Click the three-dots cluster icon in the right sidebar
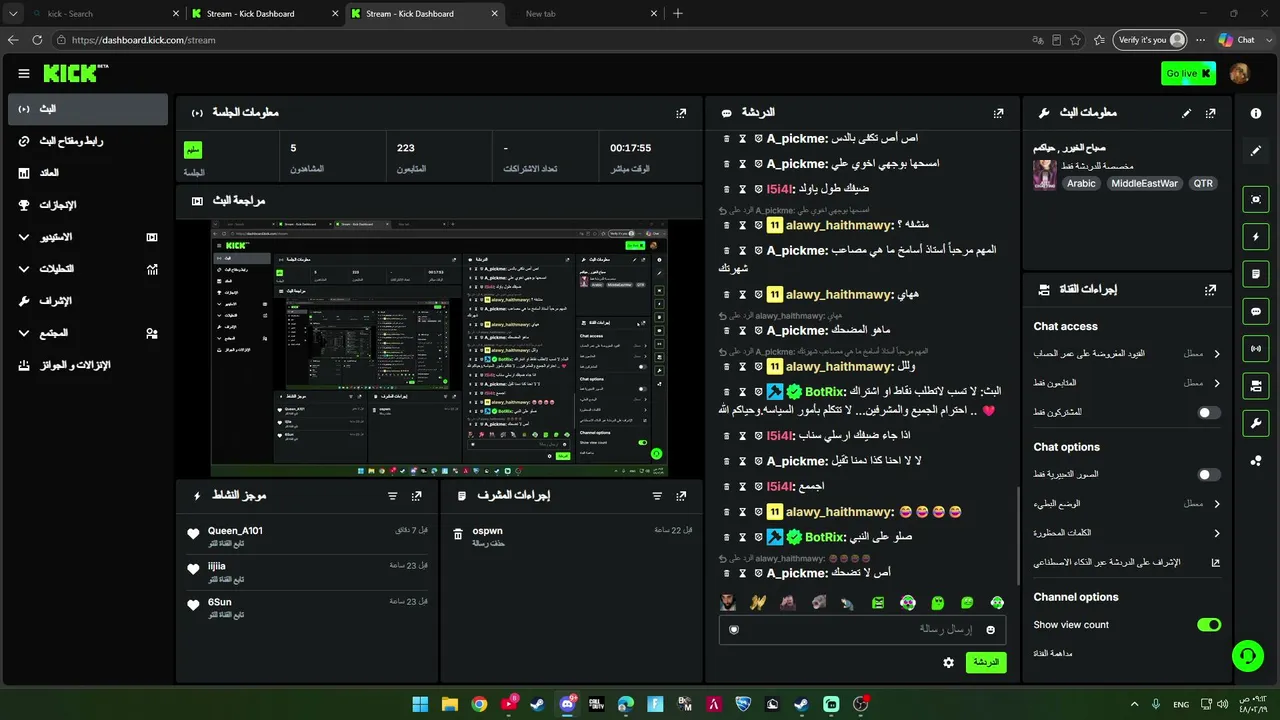1280x720 pixels. (x=1256, y=461)
